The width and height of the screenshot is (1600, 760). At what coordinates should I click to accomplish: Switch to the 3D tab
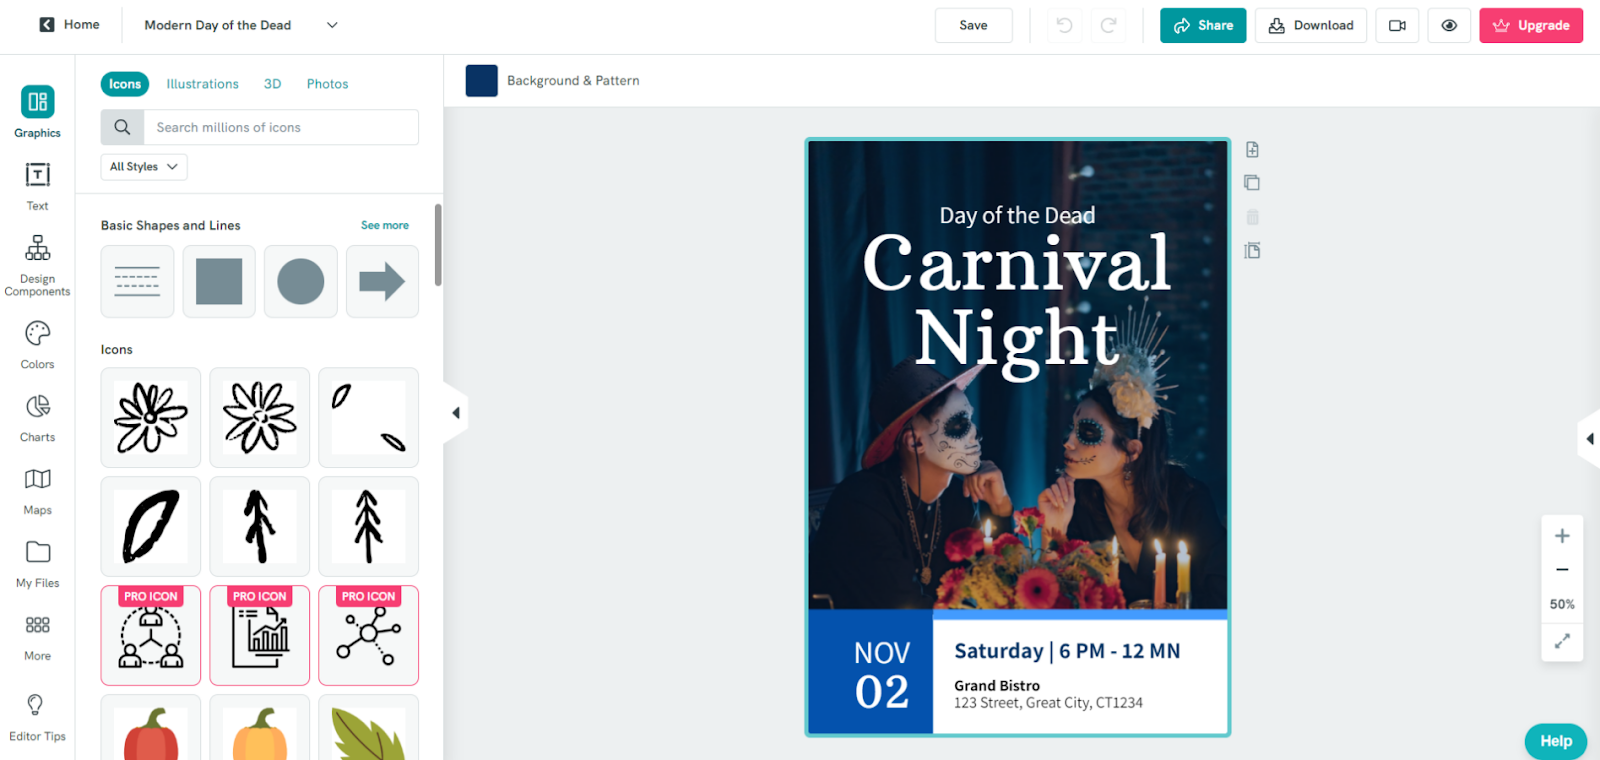(272, 84)
